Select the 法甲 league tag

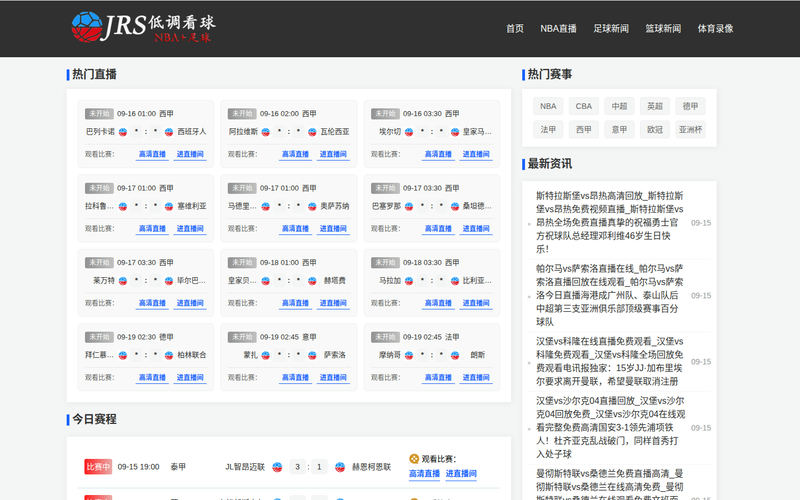(548, 130)
